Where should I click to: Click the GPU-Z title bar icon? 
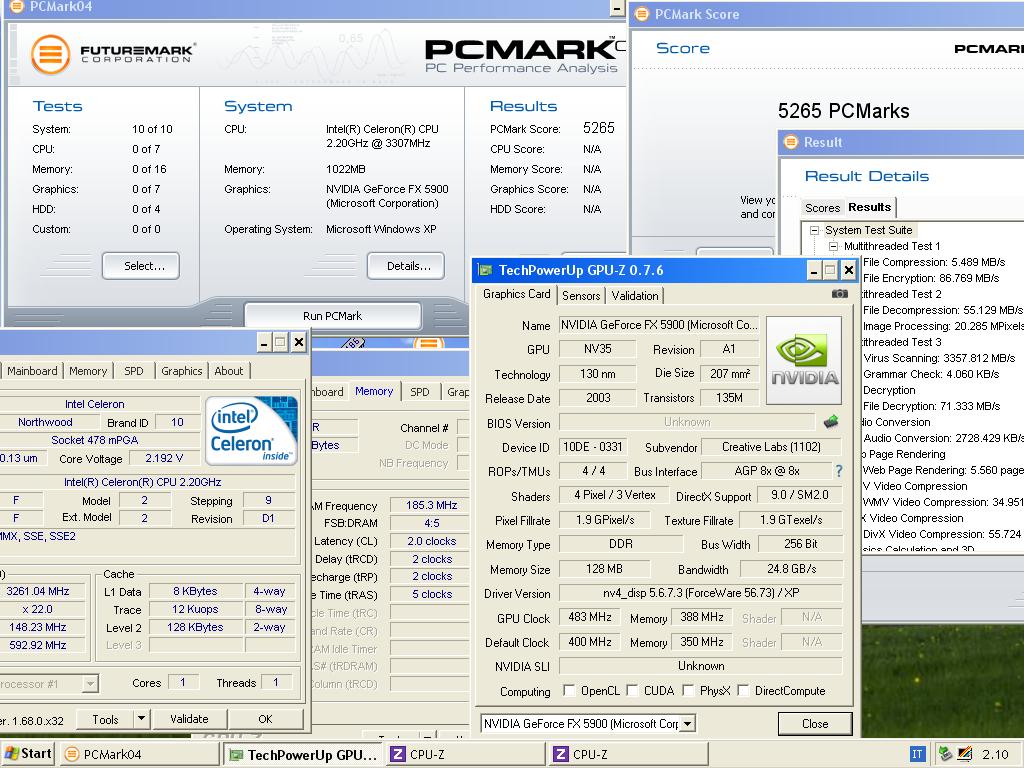pos(485,270)
